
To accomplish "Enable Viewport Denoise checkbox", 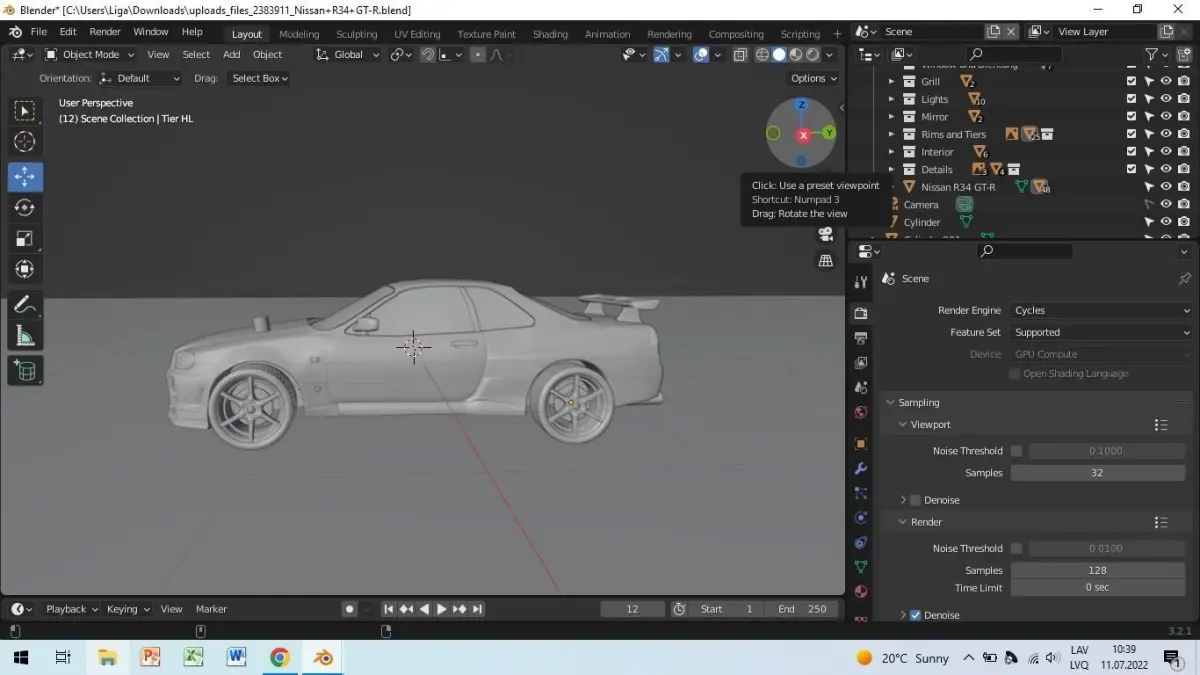I will tap(915, 500).
